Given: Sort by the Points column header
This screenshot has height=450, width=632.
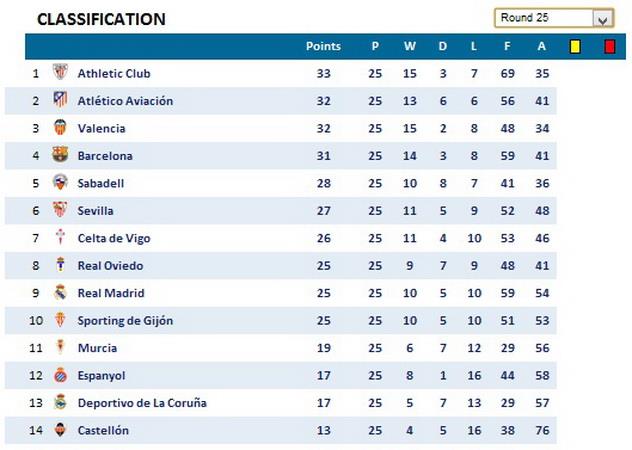Looking at the screenshot, I should click(323, 46).
